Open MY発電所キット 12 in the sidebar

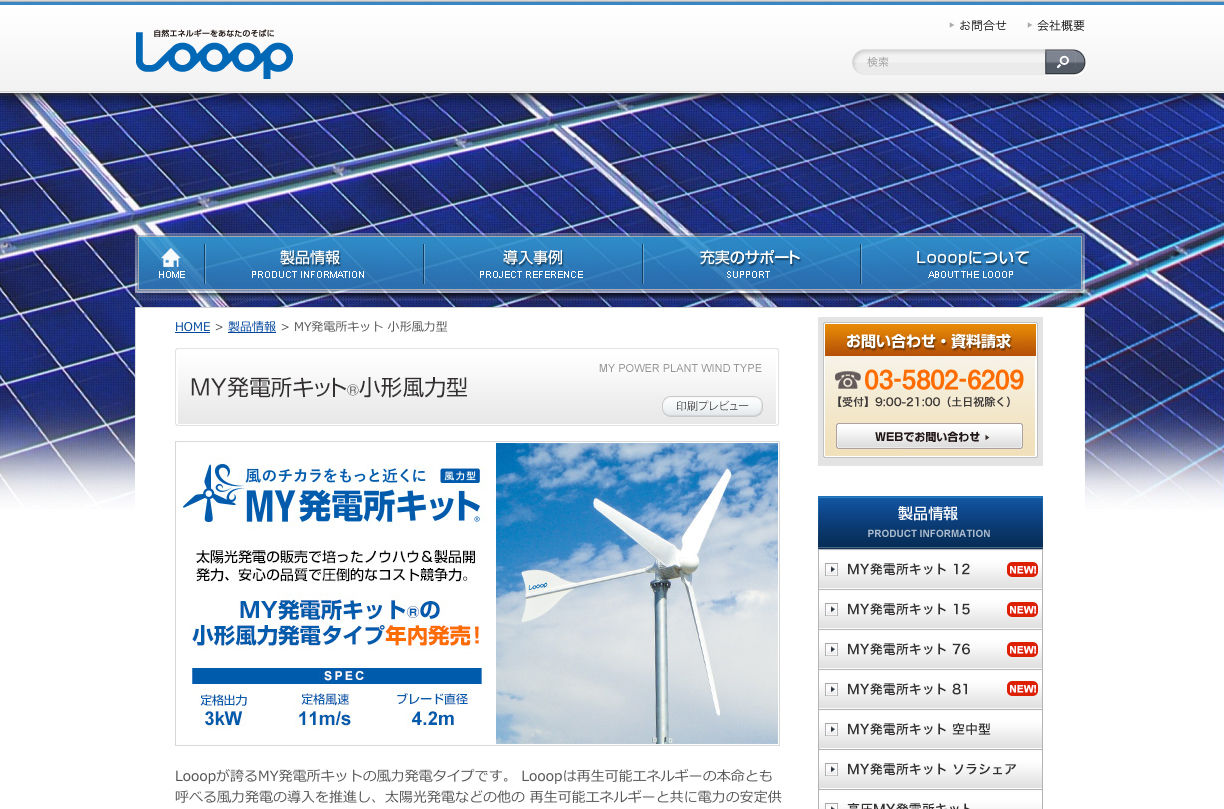[x=930, y=570]
